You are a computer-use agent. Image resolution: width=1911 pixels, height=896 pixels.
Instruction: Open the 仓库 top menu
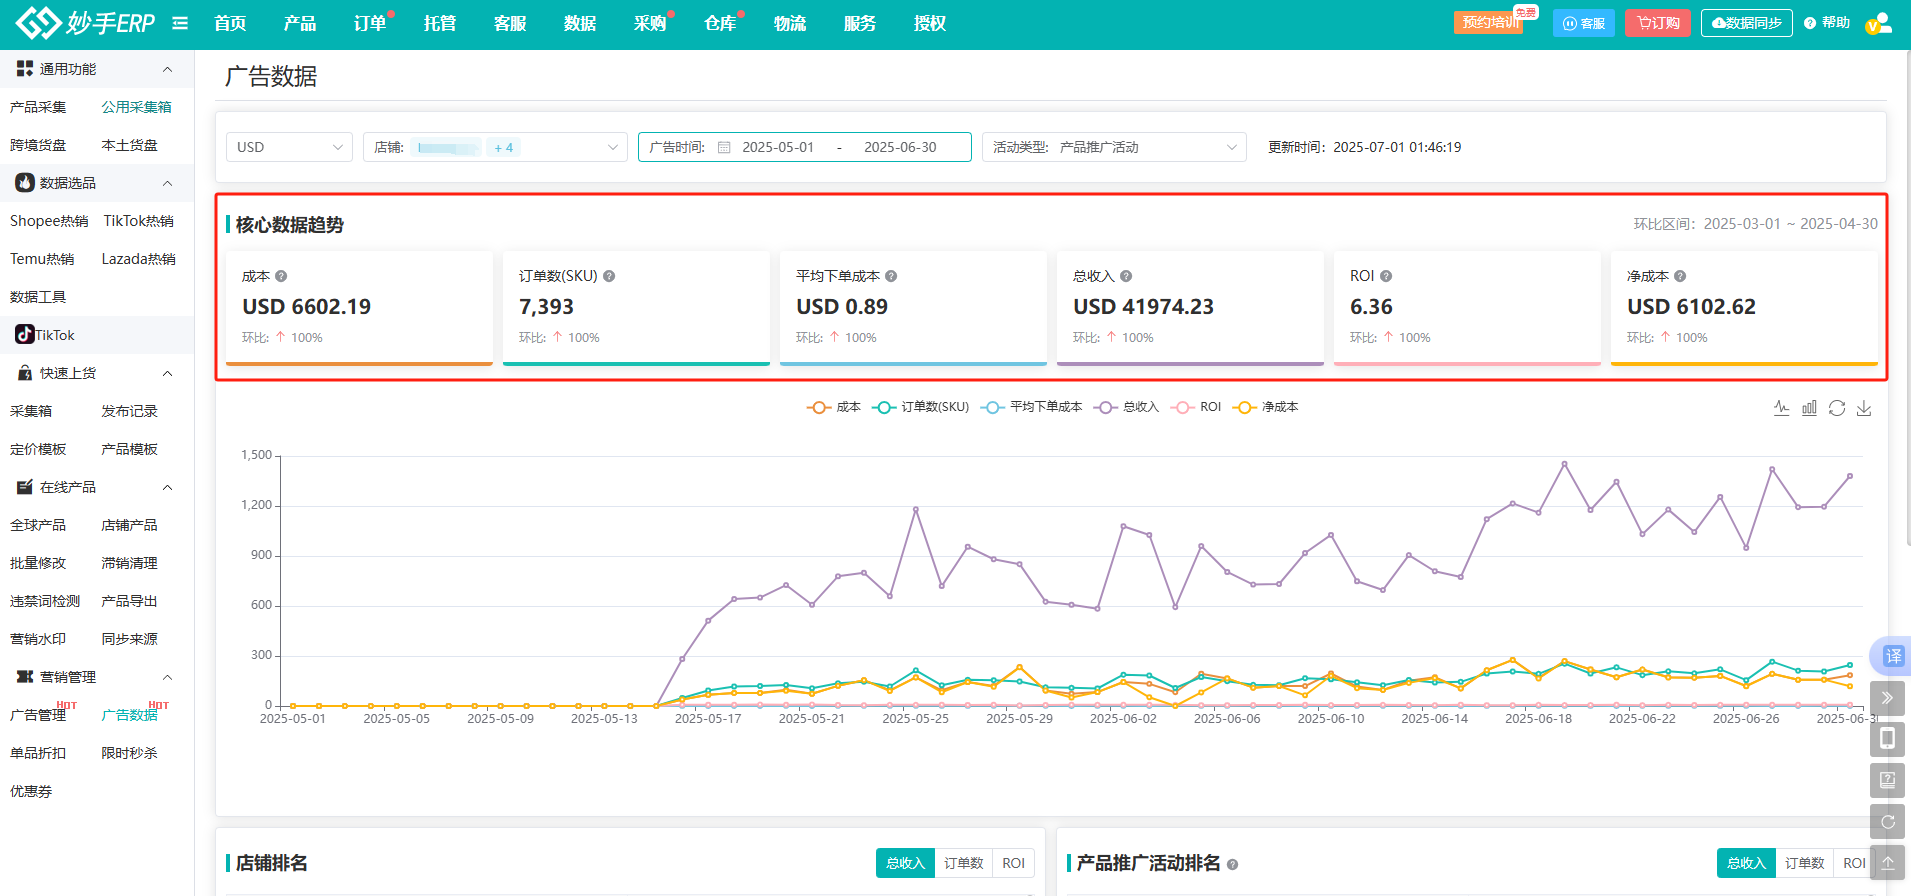720,23
